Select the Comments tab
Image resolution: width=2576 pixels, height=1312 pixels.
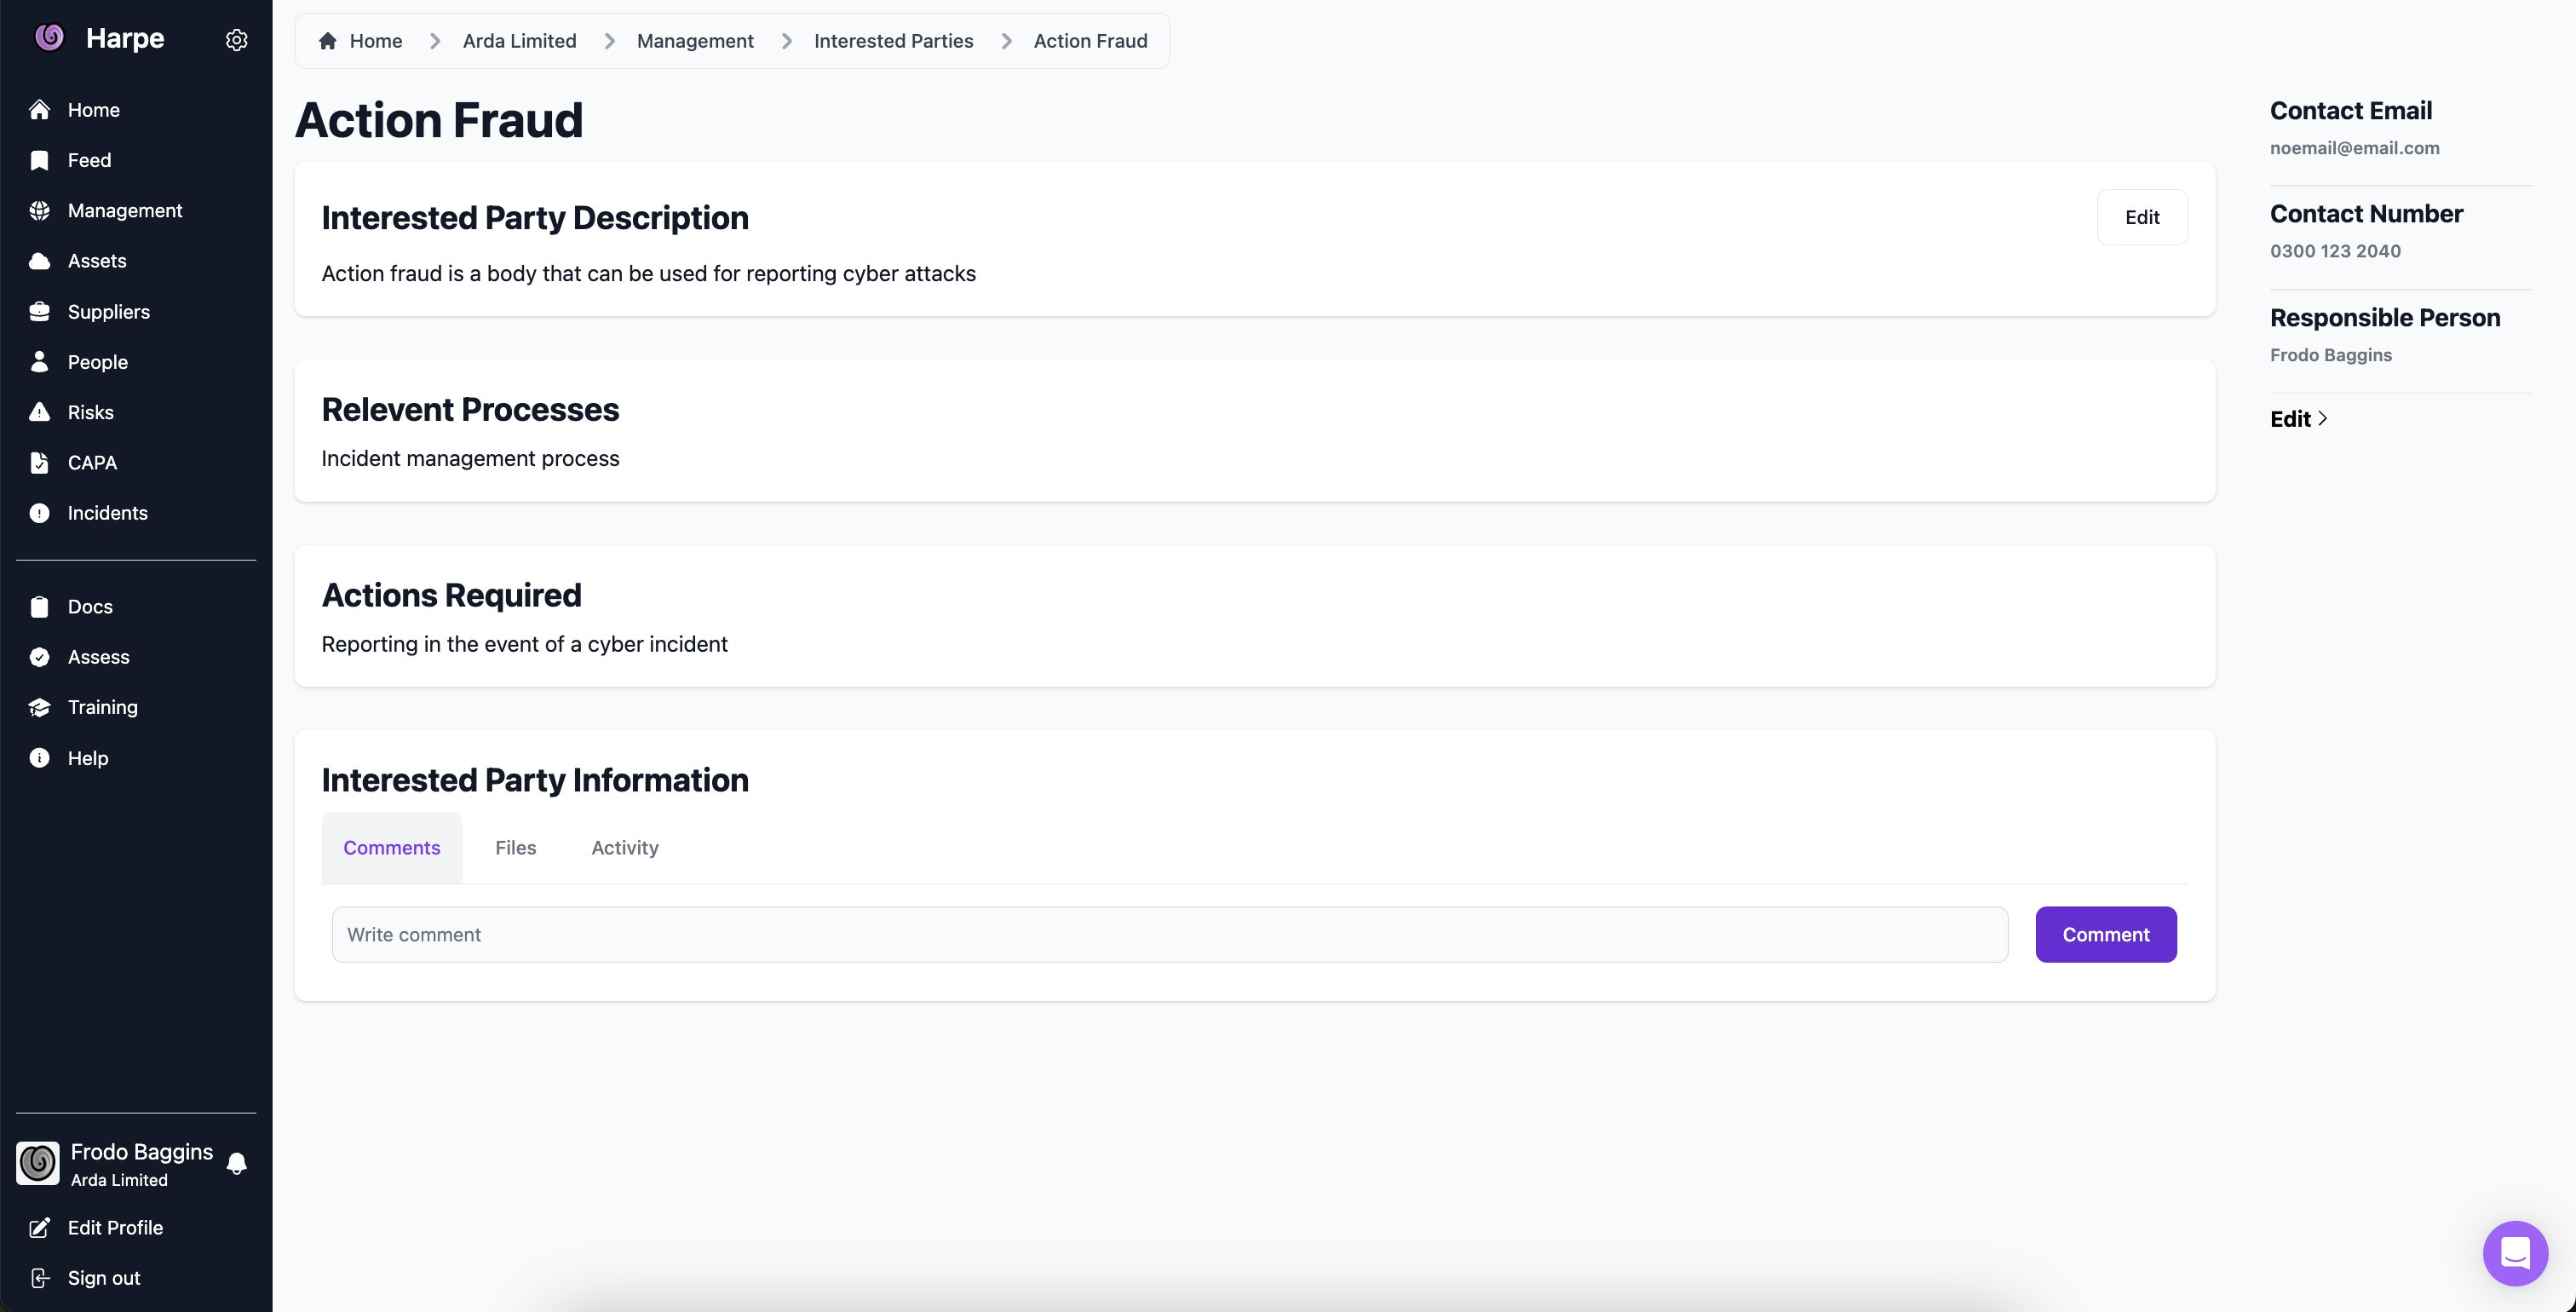pos(391,848)
